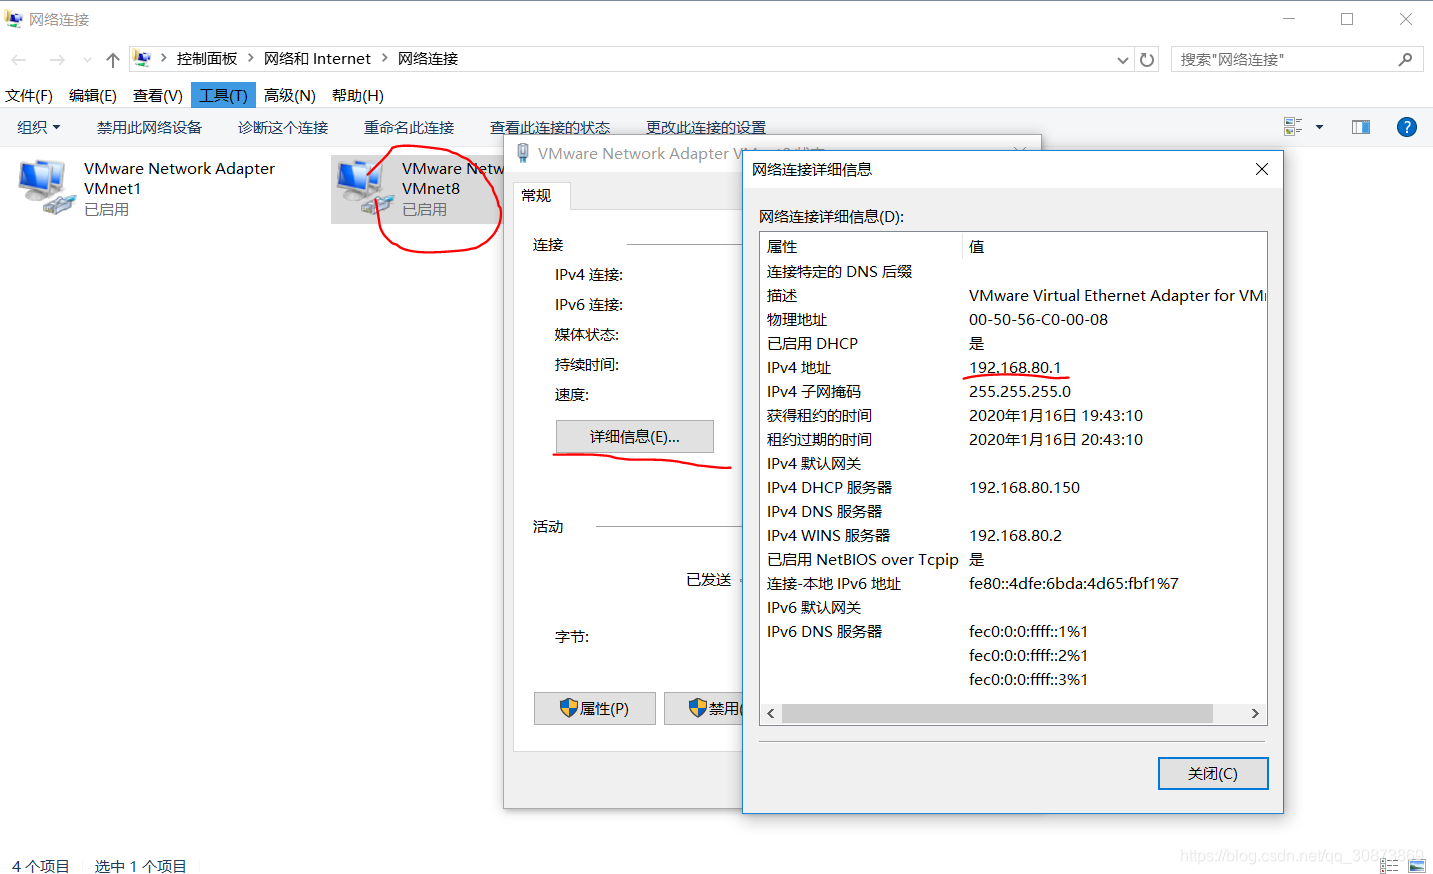Select lease obtained time 19:43:10
This screenshot has height=874, width=1433.
(x=1056, y=415)
